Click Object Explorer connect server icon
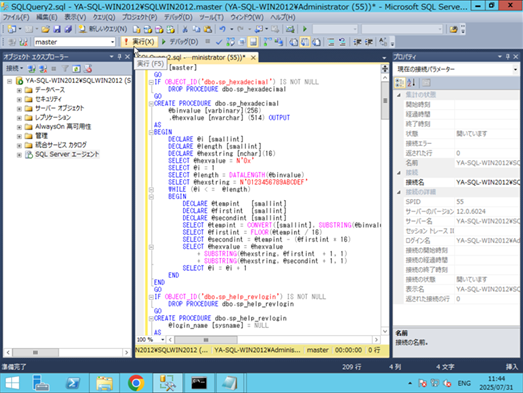The image size is (523, 393). coord(32,69)
